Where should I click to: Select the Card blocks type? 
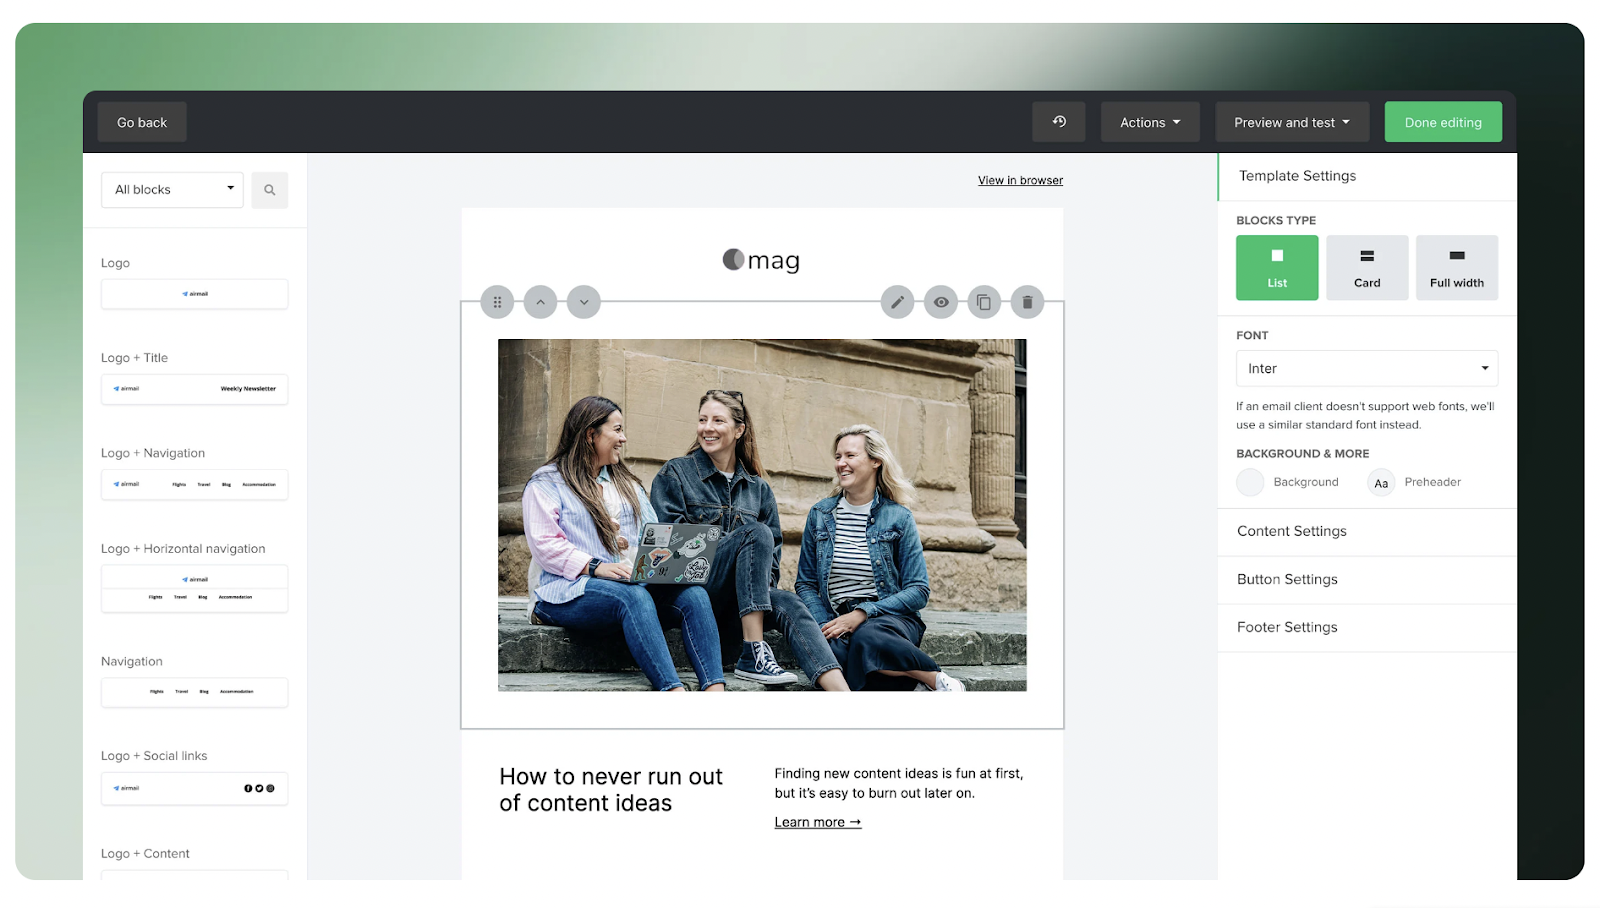[x=1367, y=268]
